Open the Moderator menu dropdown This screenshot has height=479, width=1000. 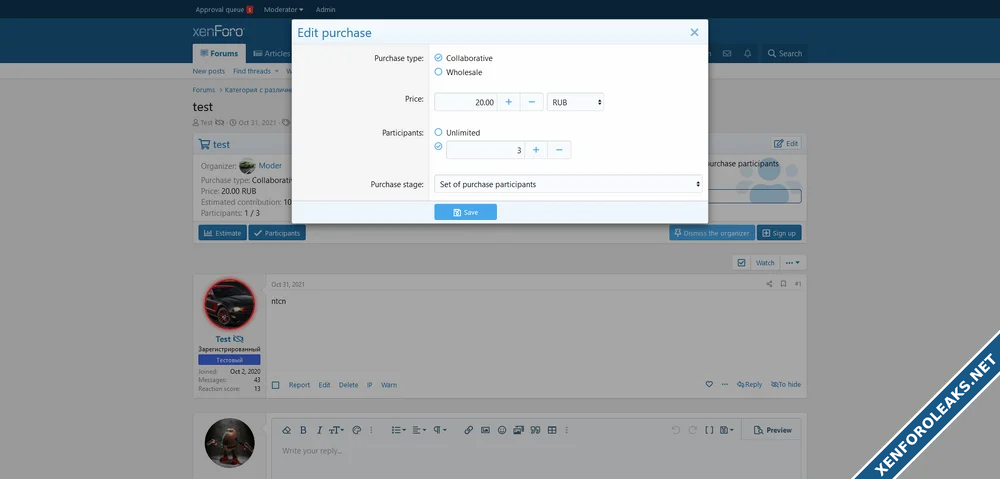[283, 9]
